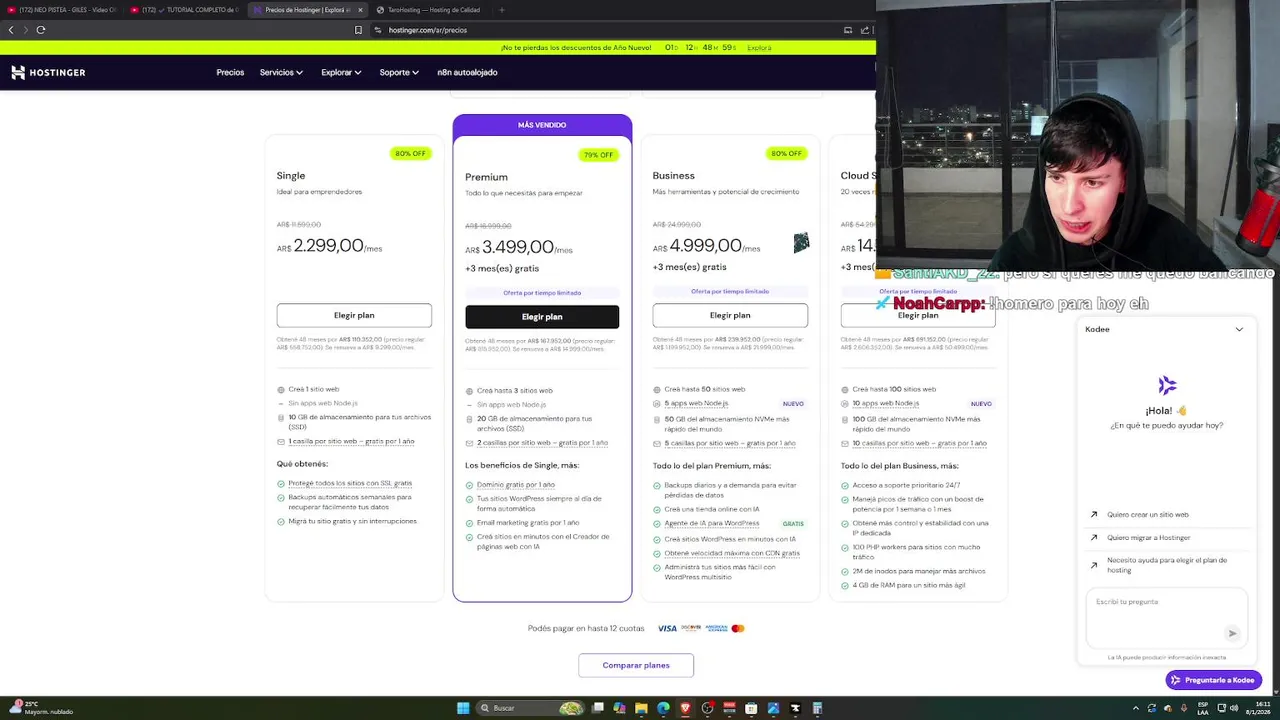Choose the Business plan button

730,315
